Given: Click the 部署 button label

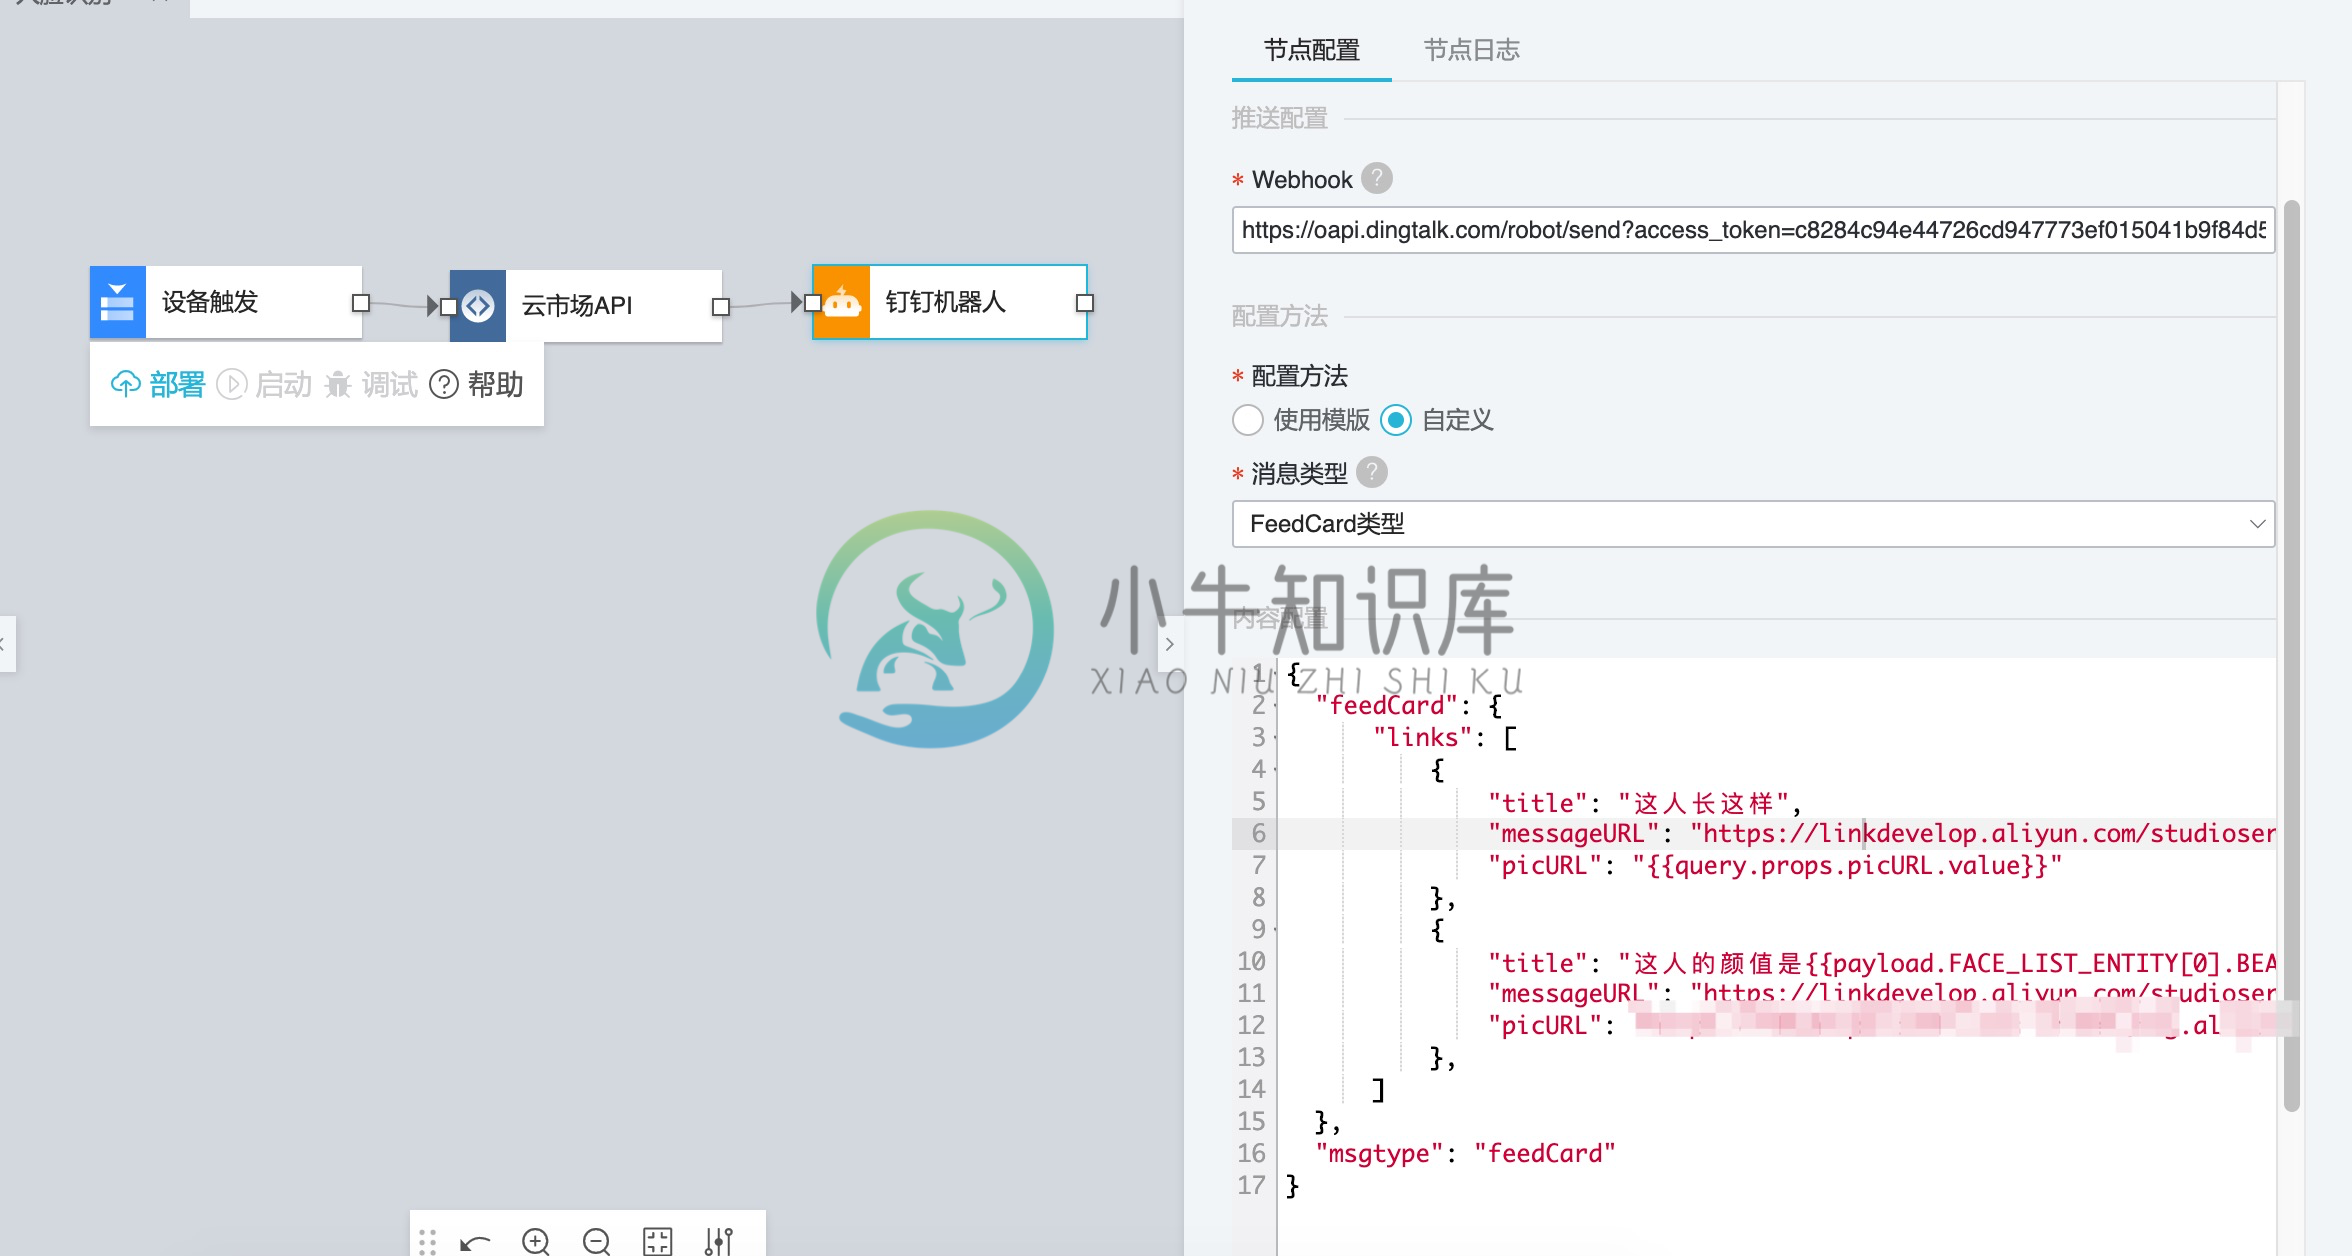Looking at the screenshot, I should pos(177,384).
